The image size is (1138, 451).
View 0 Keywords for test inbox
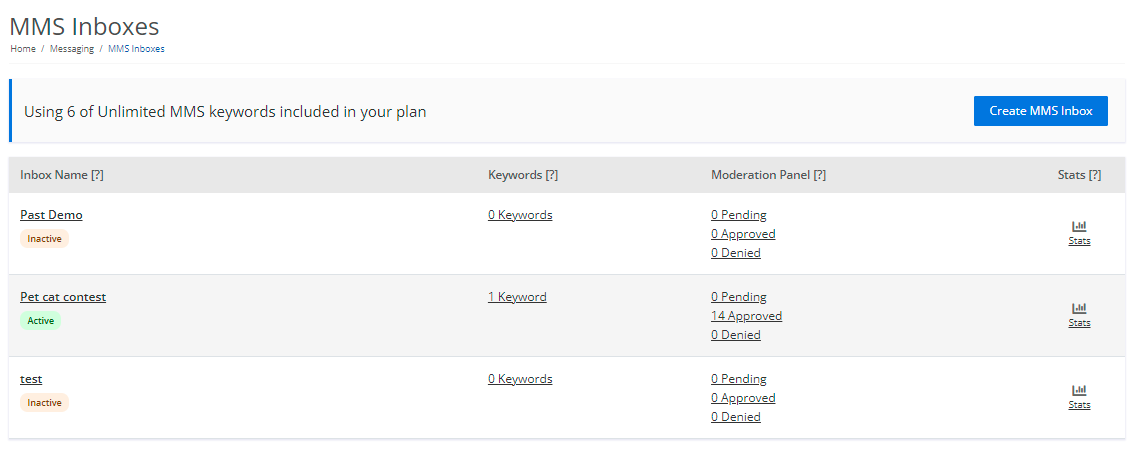pos(520,379)
